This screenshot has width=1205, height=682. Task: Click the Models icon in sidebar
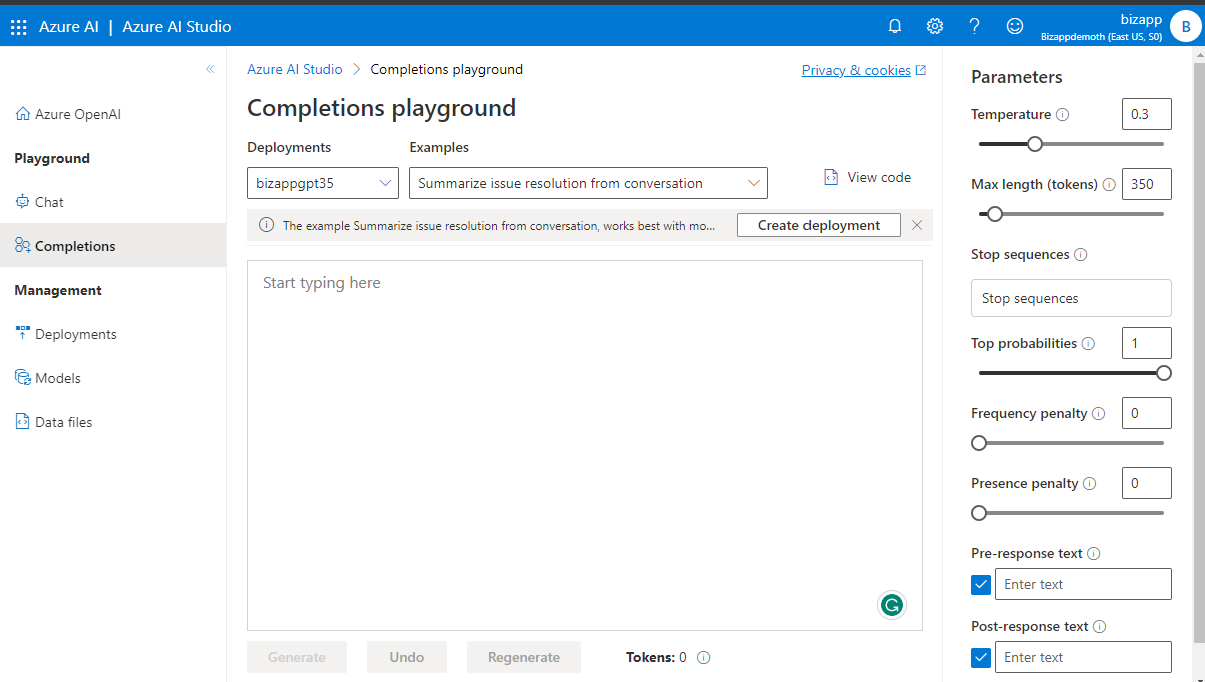point(23,378)
